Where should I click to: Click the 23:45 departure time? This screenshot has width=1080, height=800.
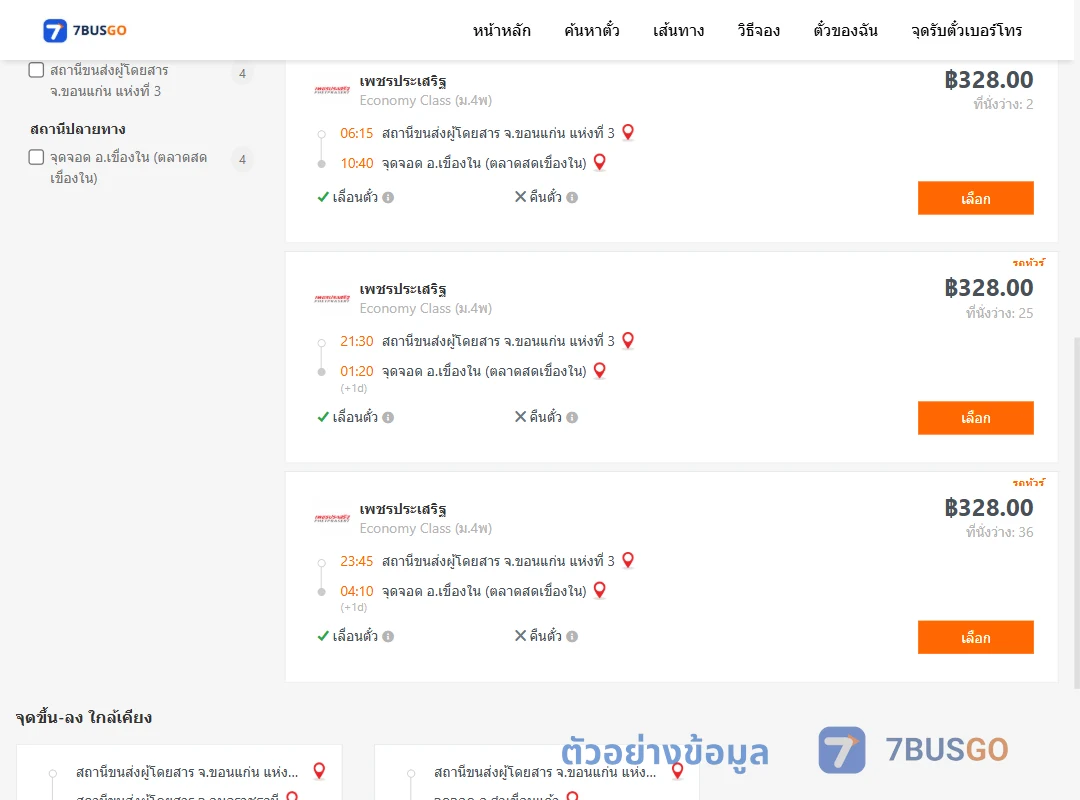(x=356, y=562)
